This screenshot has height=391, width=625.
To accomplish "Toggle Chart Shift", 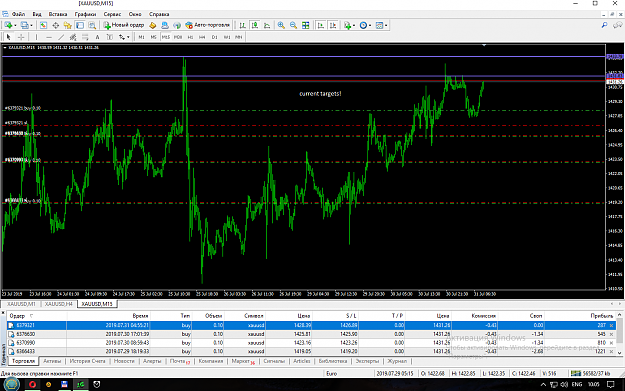I will 333,25.
